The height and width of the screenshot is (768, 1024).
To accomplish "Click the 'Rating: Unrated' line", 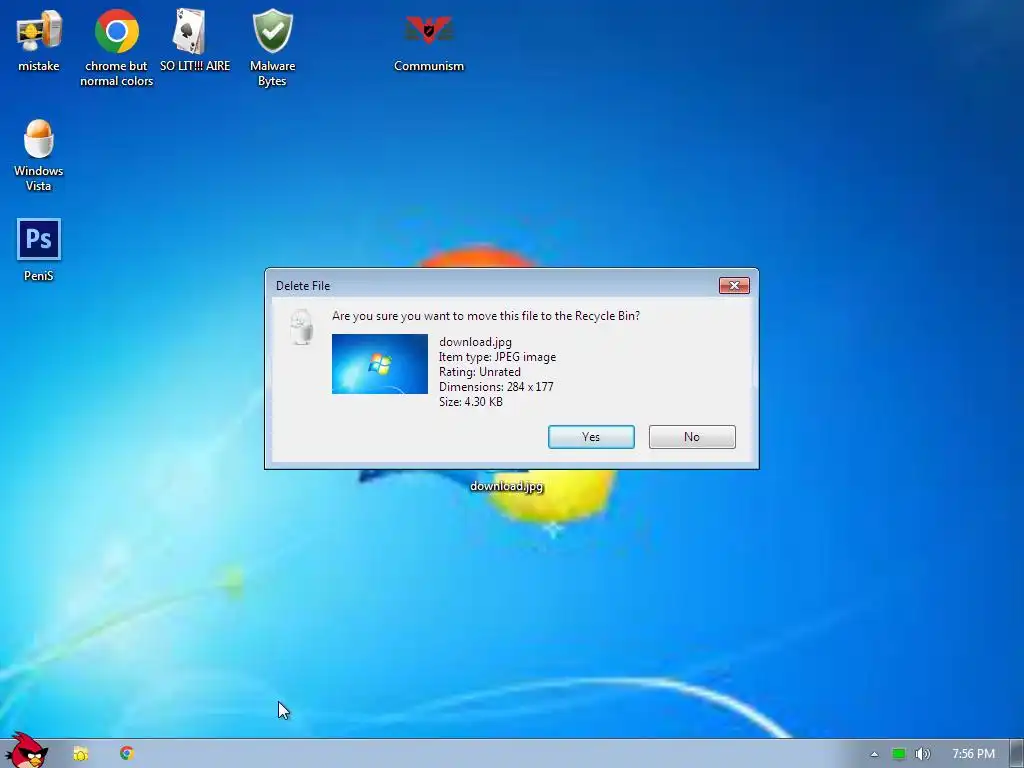I will click(x=480, y=372).
